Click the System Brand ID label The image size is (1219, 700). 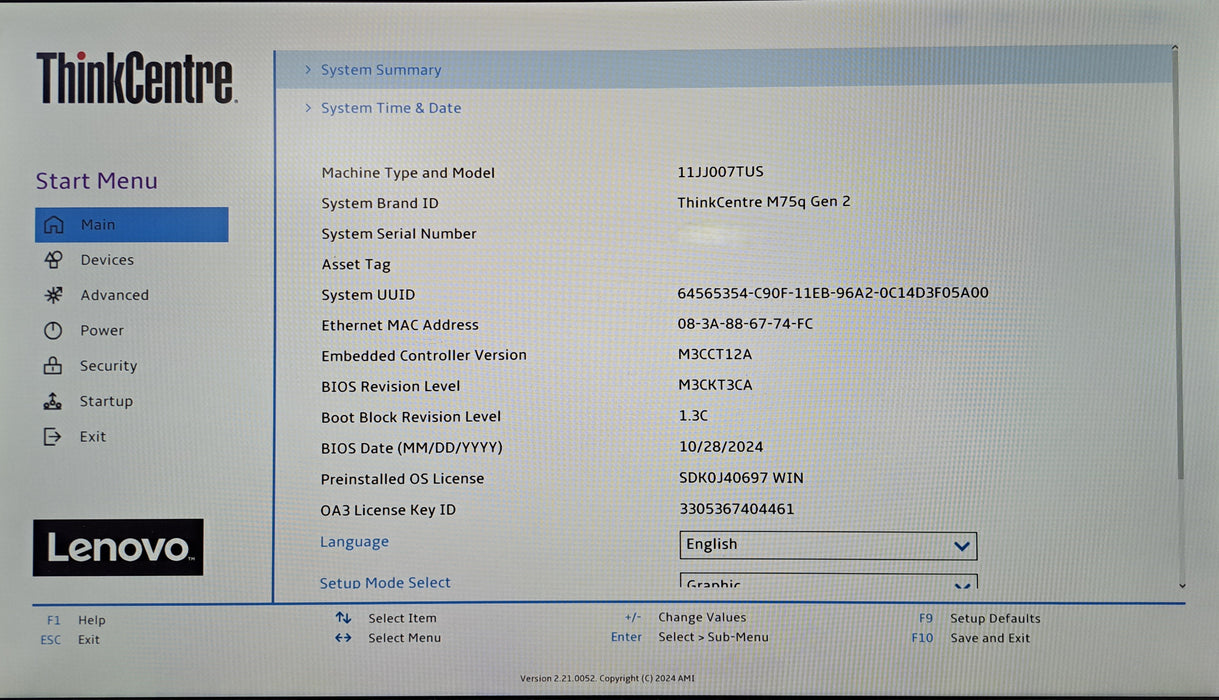[x=380, y=203]
